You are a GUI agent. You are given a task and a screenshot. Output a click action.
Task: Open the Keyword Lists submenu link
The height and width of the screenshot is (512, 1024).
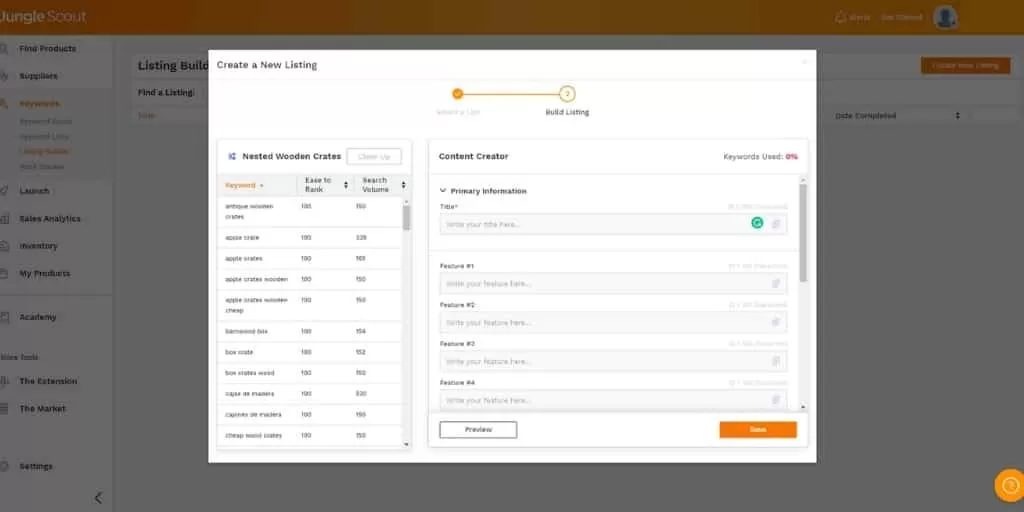43,136
